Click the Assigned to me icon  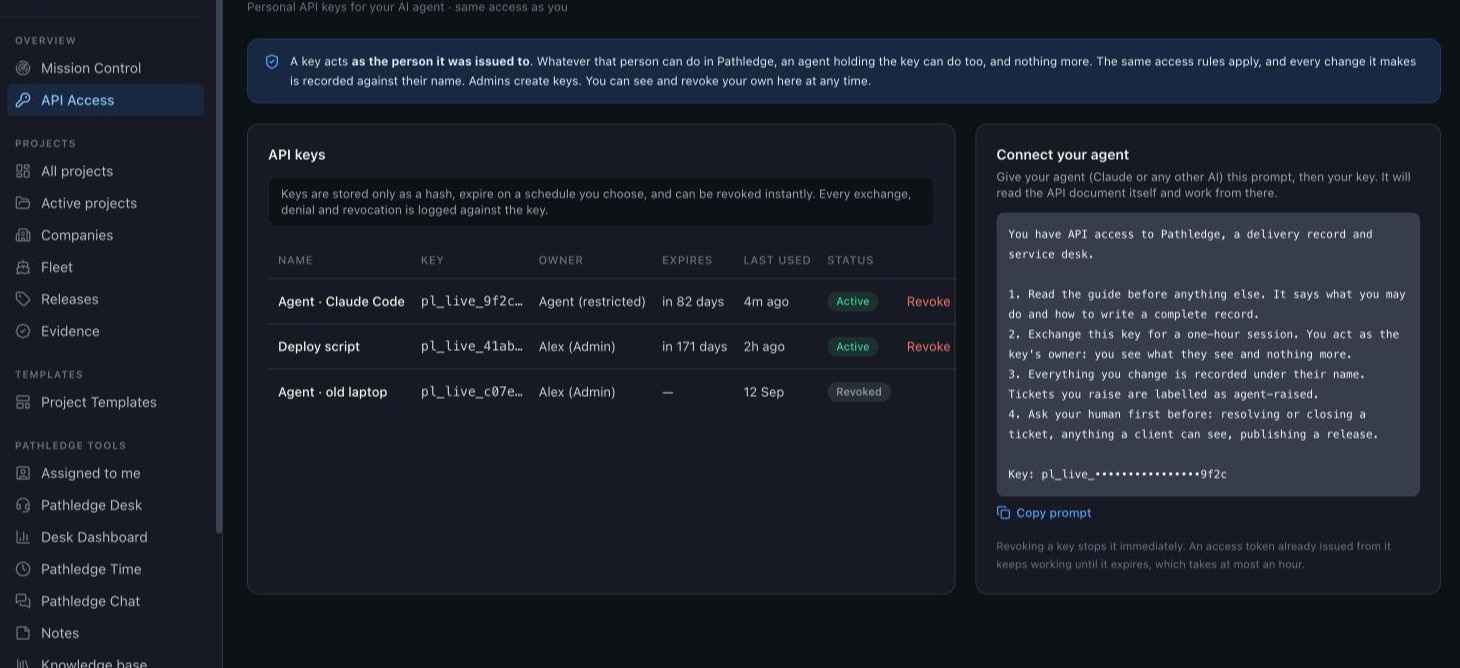(x=23, y=473)
